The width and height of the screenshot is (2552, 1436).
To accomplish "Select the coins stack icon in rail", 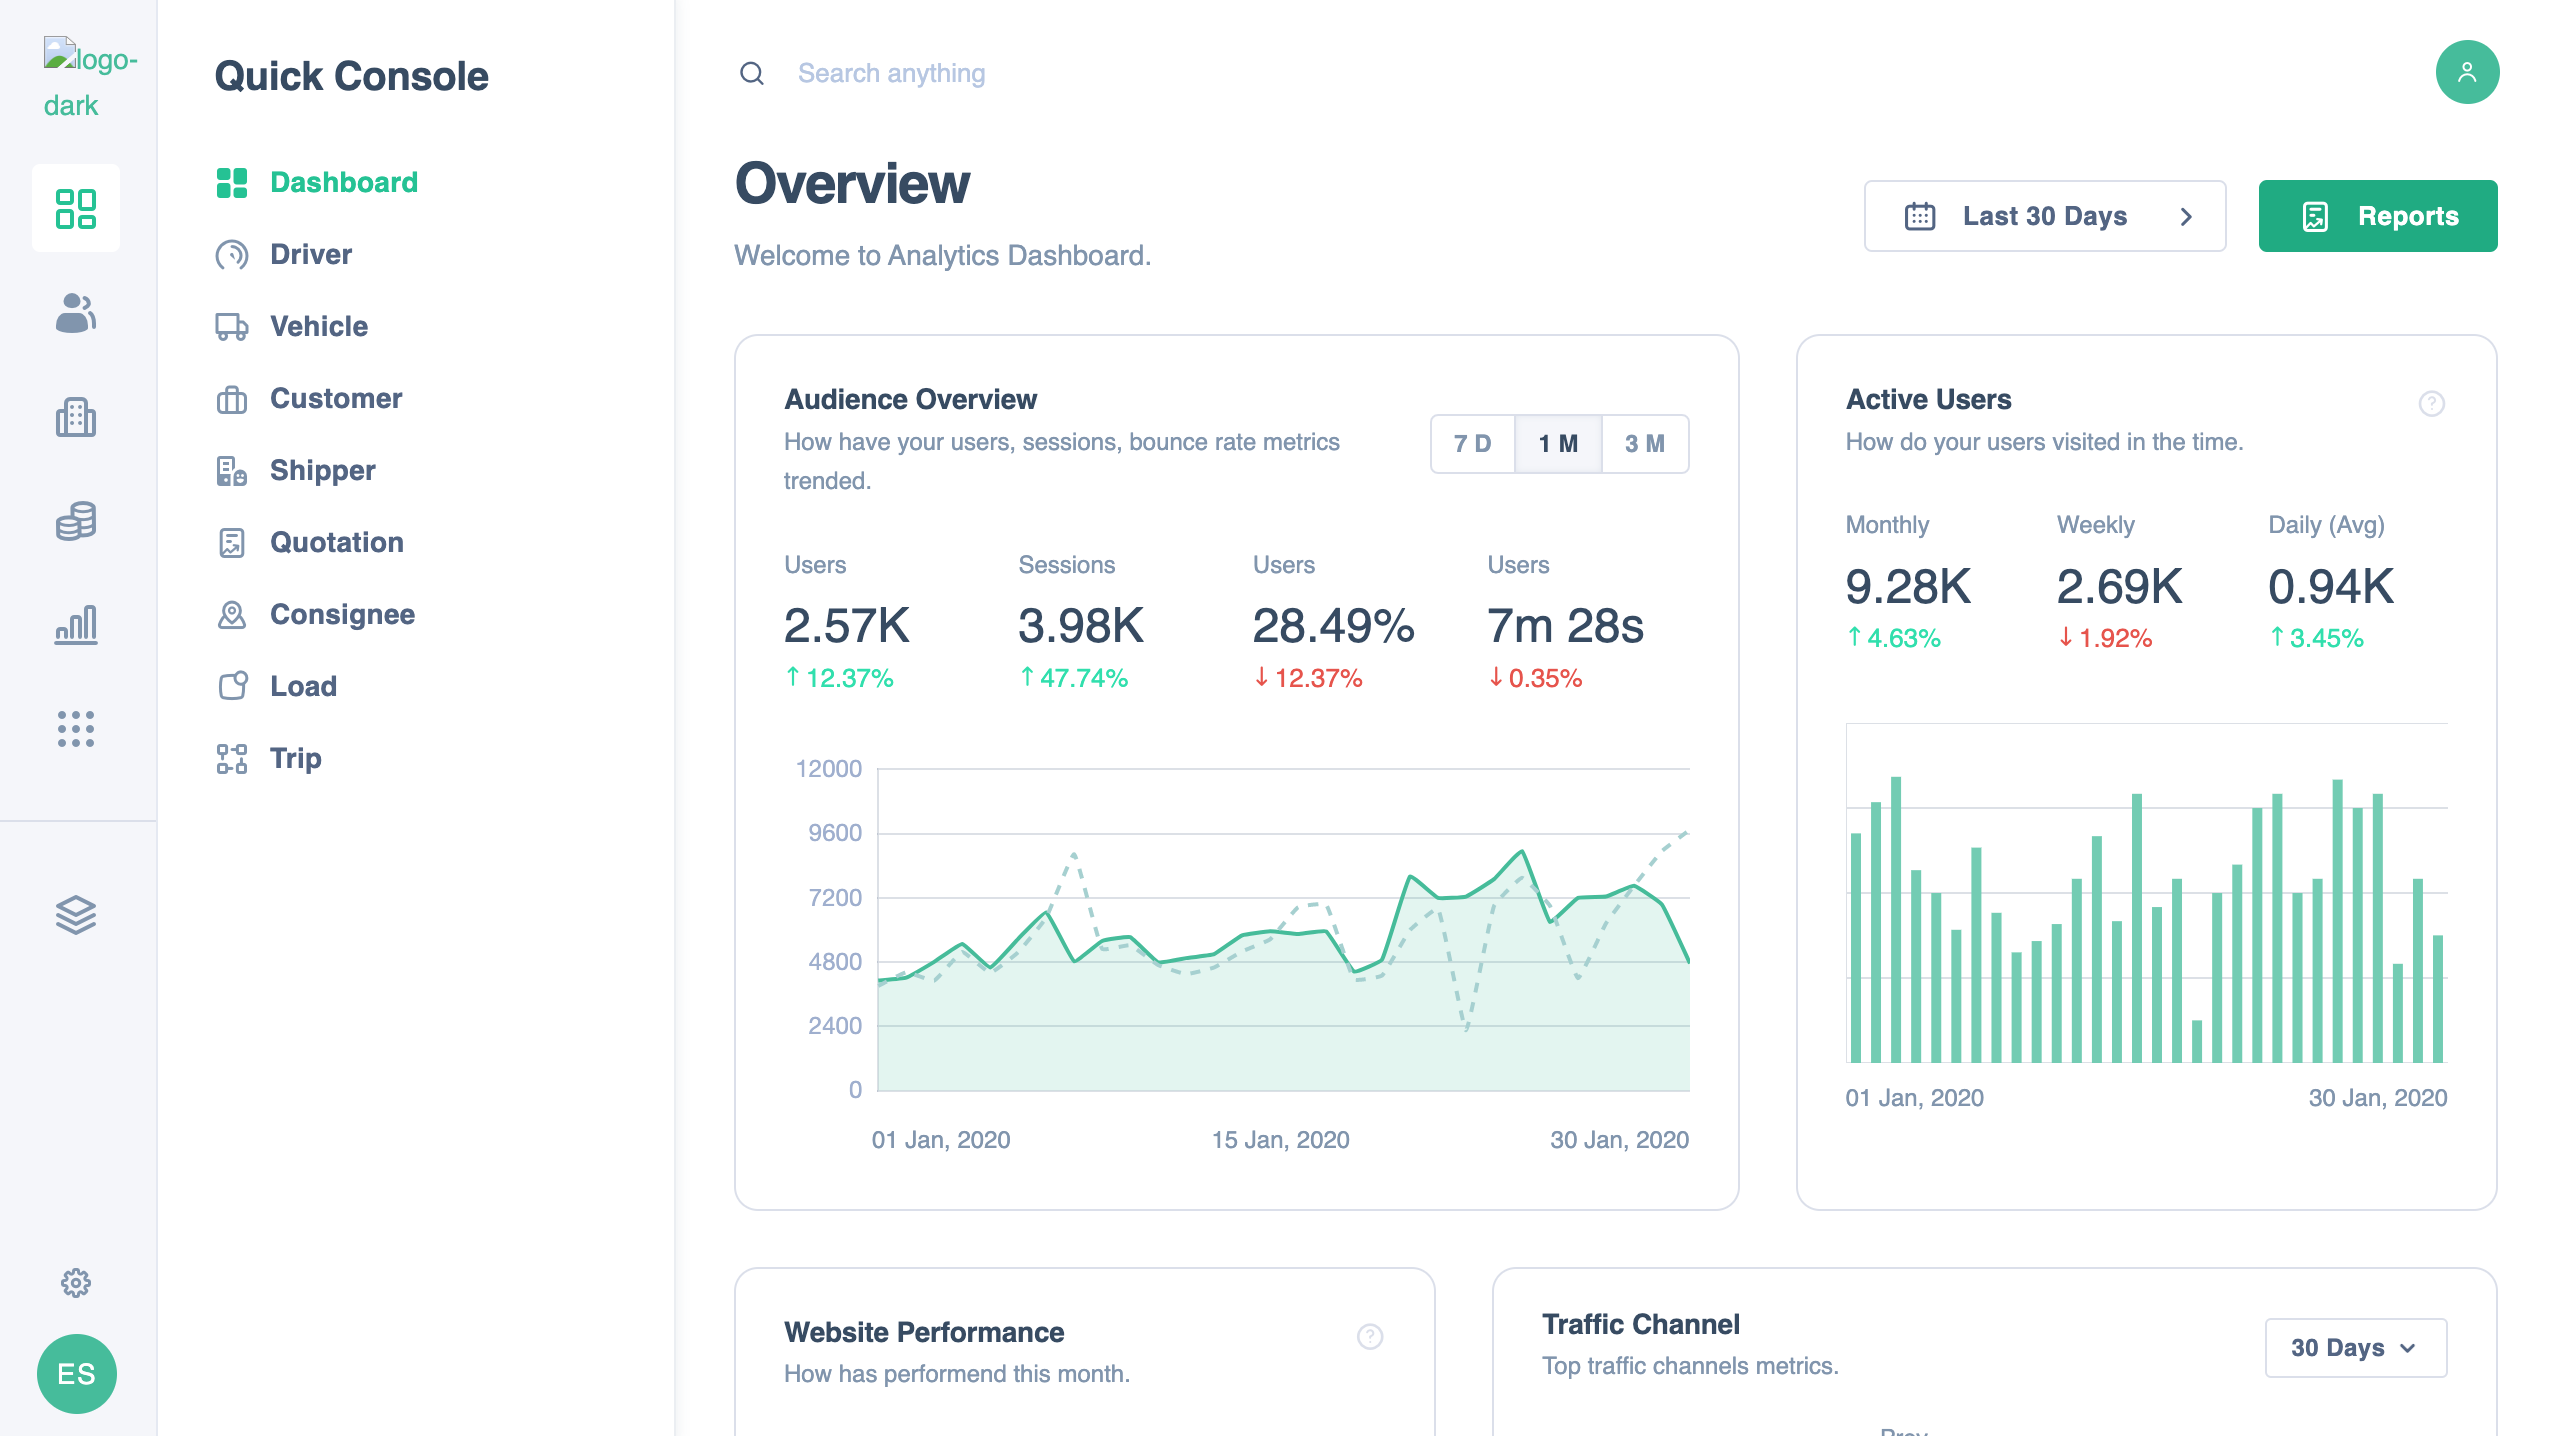I will [x=76, y=521].
